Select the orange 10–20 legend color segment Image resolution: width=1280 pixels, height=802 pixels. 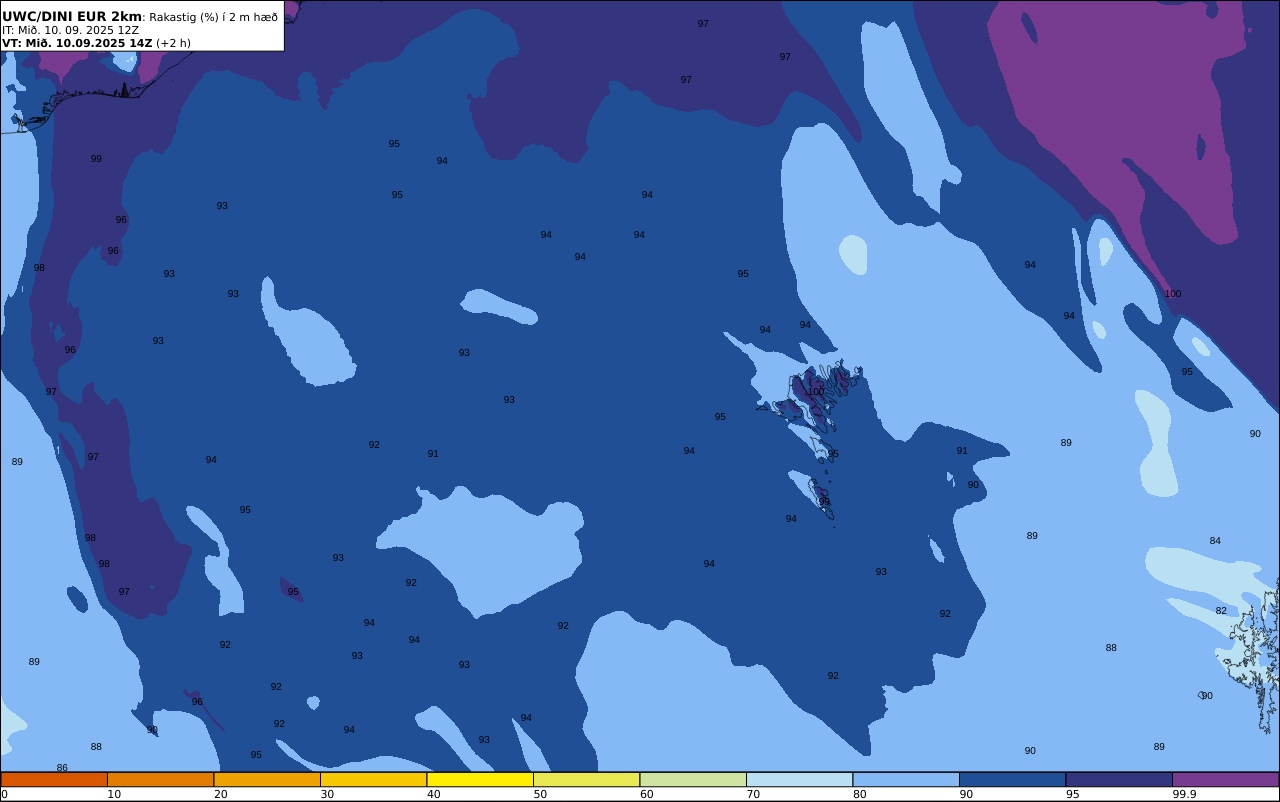pos(160,779)
